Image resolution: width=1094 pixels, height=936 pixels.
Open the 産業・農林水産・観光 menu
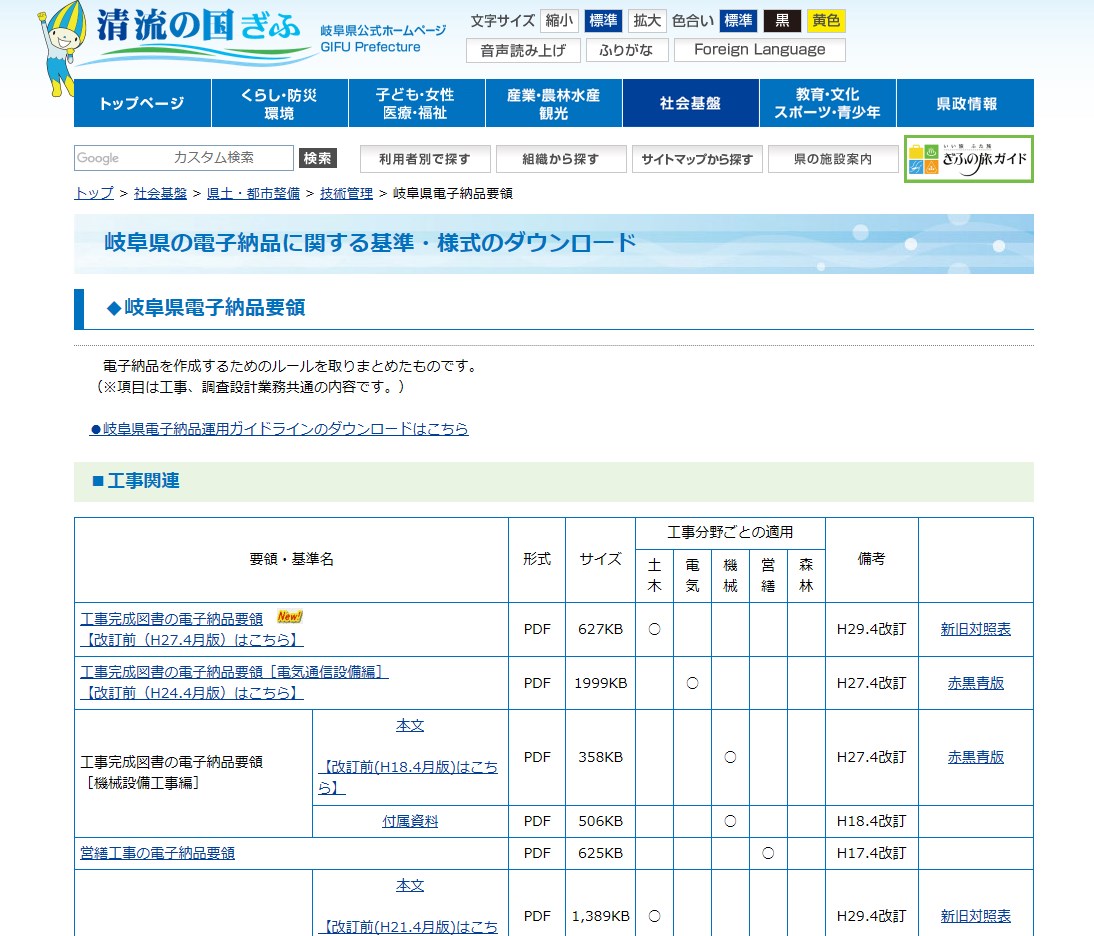pyautogui.click(x=553, y=104)
